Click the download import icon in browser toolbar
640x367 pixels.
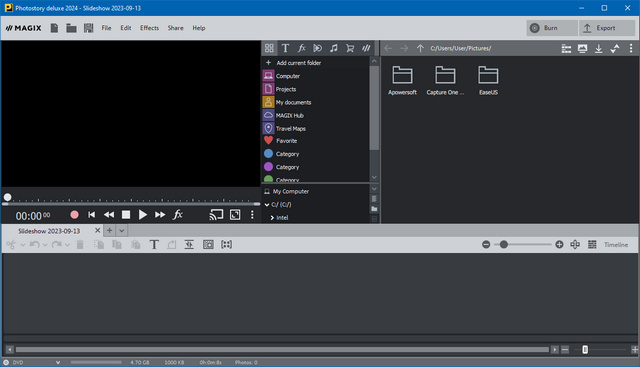(x=598, y=49)
